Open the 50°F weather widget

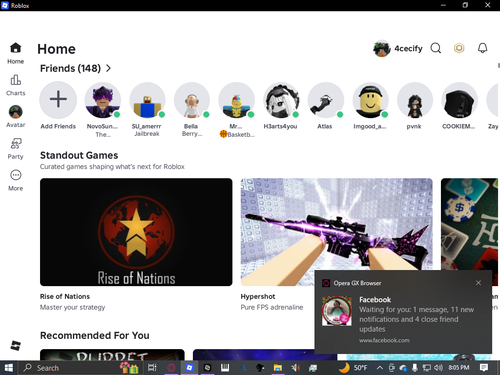tap(353, 368)
